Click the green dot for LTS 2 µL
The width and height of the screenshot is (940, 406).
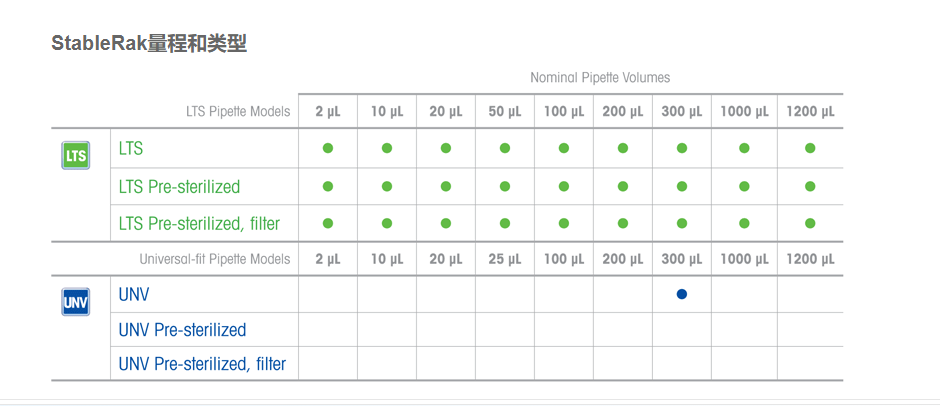[327, 148]
